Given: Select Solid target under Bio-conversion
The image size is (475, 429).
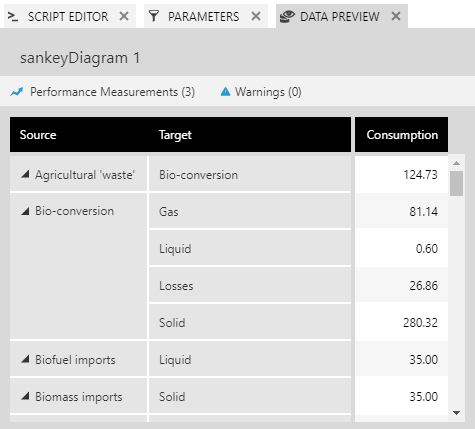Looking at the screenshot, I should click(x=250, y=322).
